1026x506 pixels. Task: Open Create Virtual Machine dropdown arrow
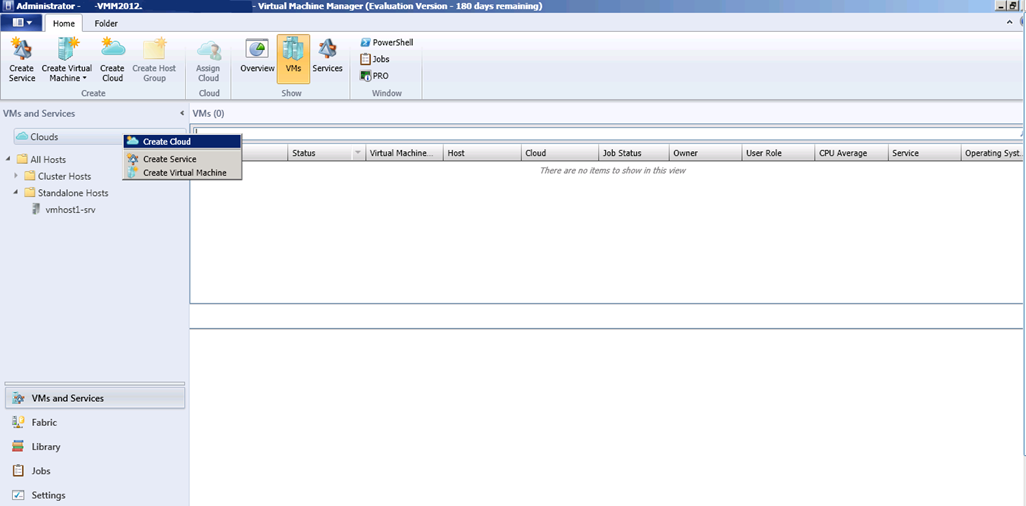point(84,79)
